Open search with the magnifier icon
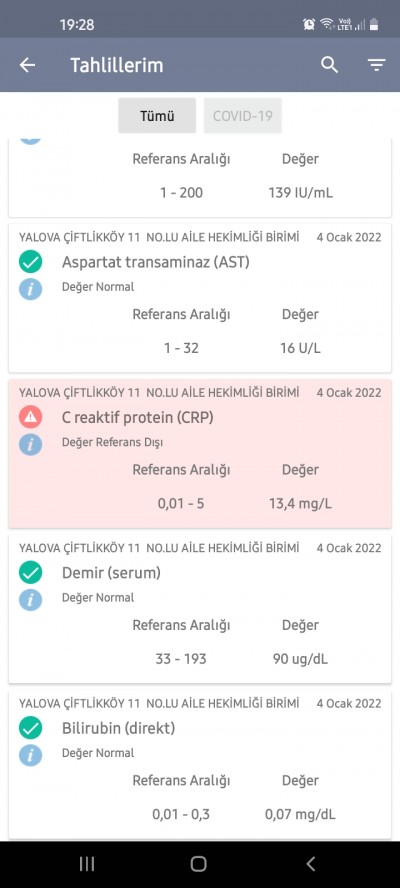The width and height of the screenshot is (400, 888). click(329, 65)
